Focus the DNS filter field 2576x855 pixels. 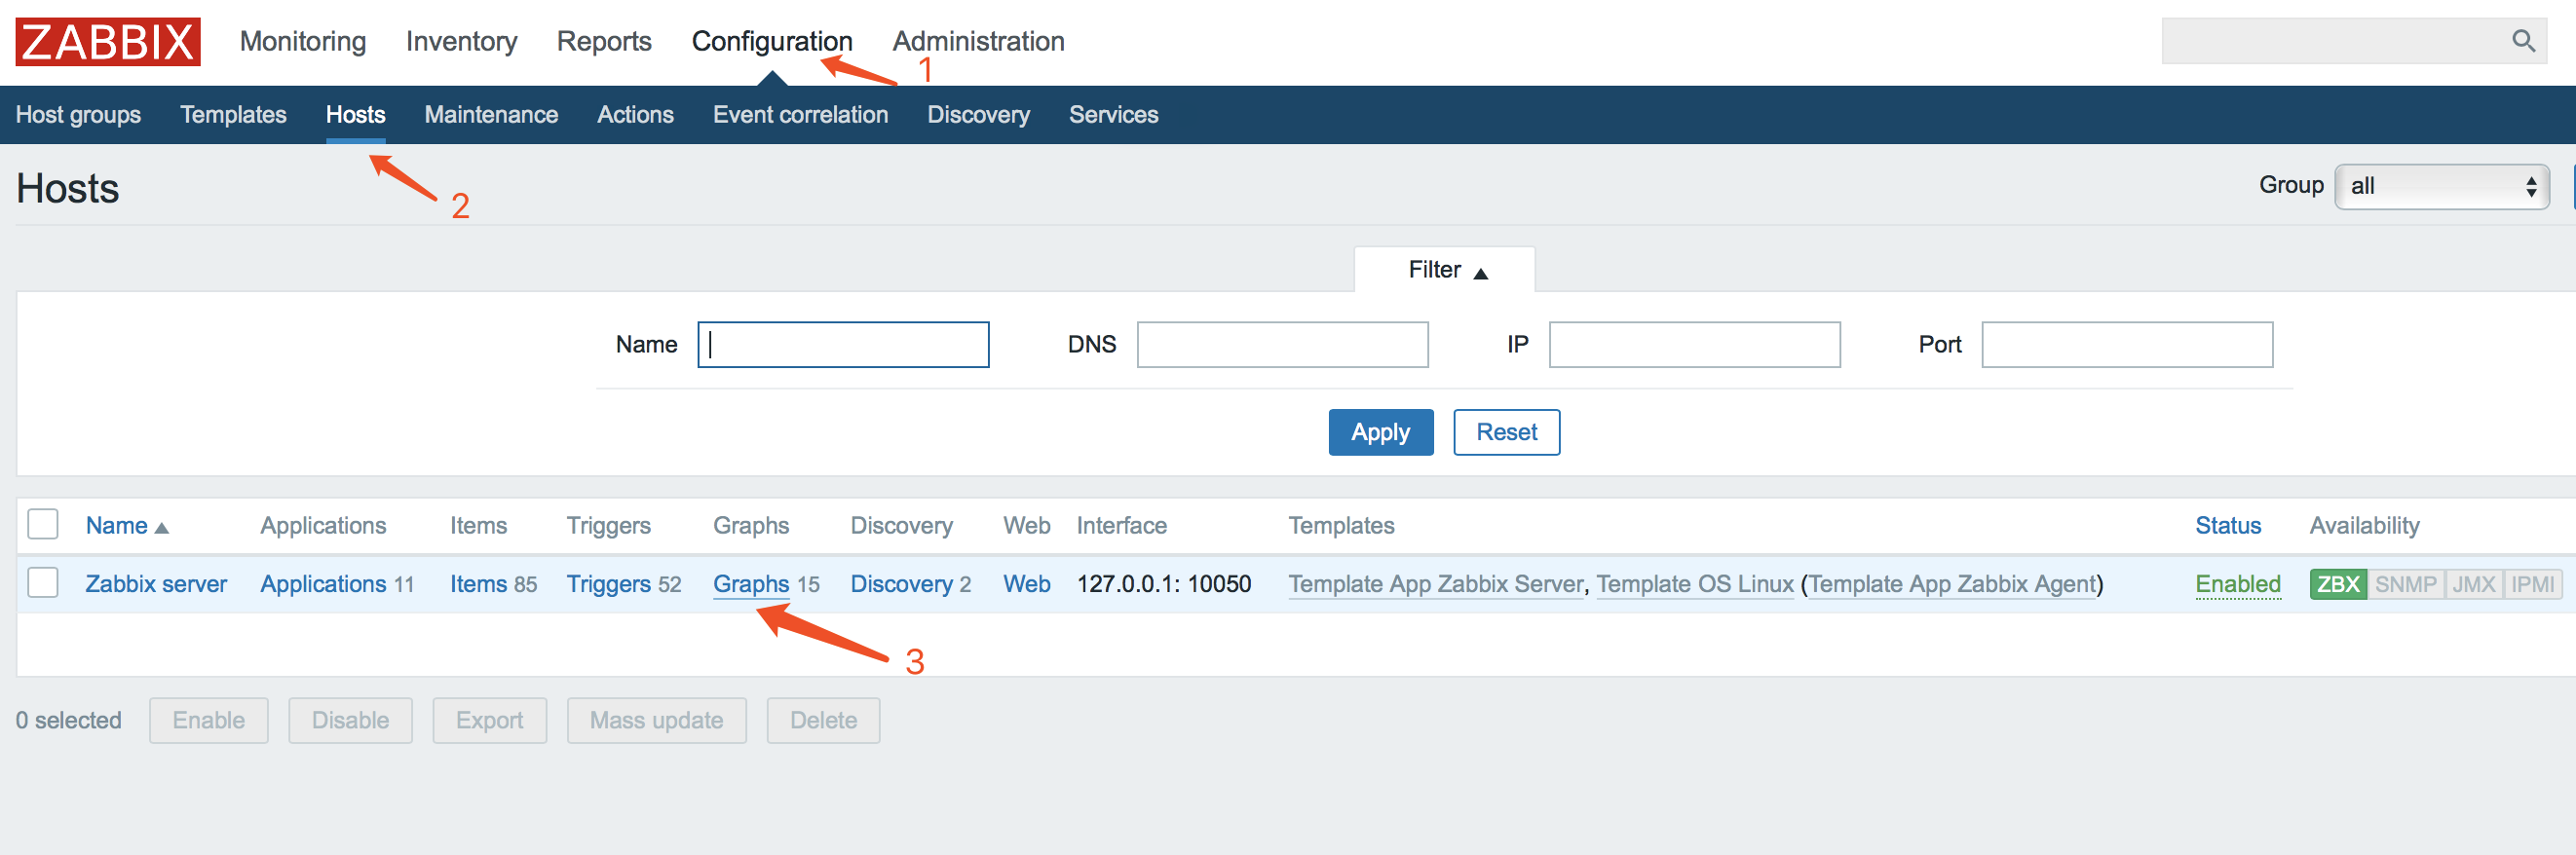click(1282, 345)
